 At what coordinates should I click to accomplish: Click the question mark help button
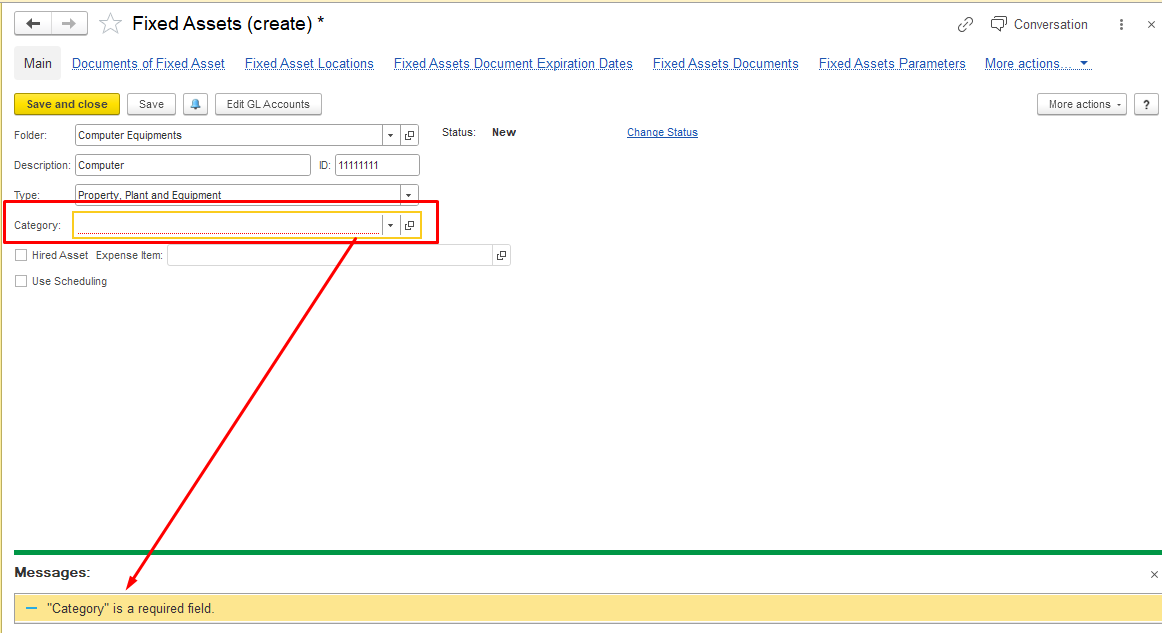click(1145, 104)
